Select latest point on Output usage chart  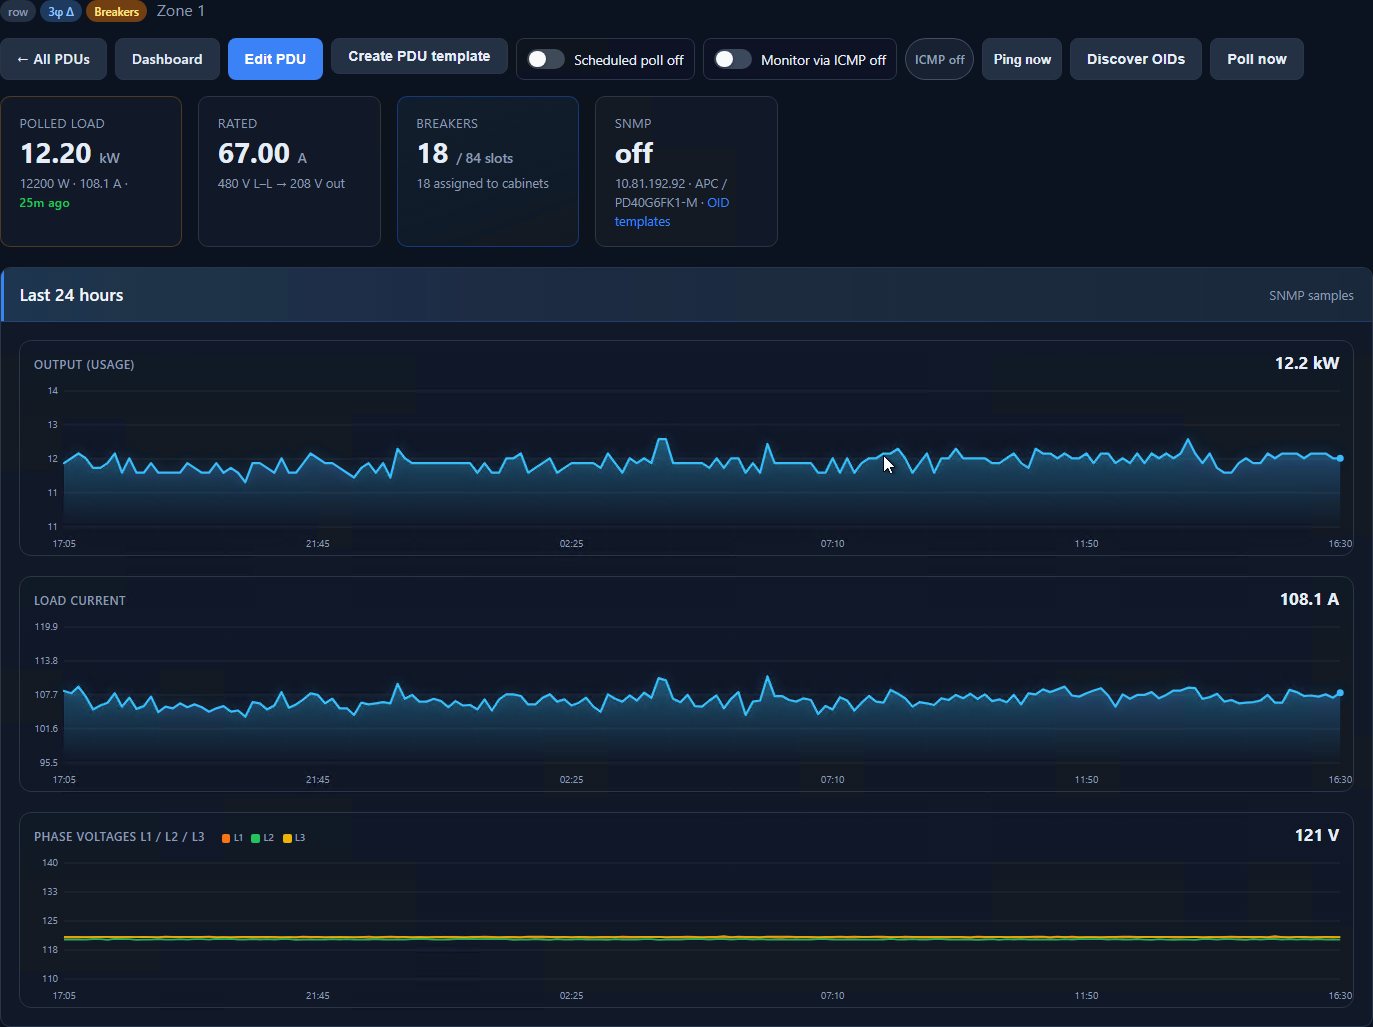[1340, 458]
